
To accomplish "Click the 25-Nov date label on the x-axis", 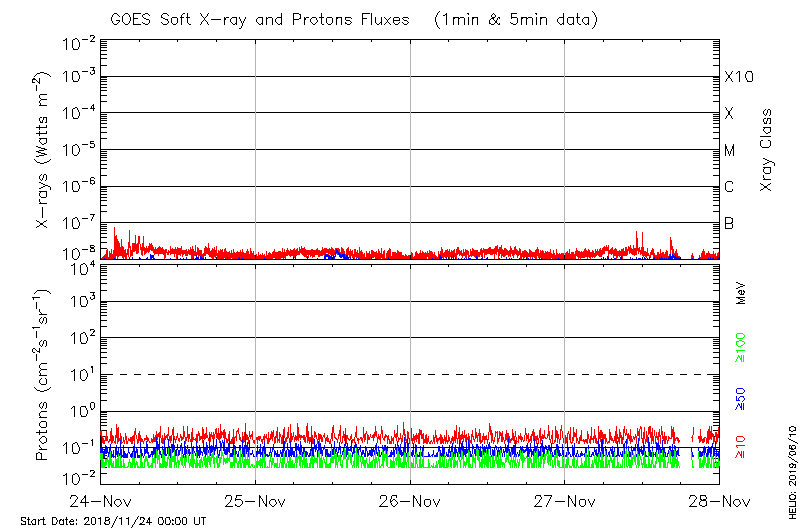I will pyautogui.click(x=255, y=500).
